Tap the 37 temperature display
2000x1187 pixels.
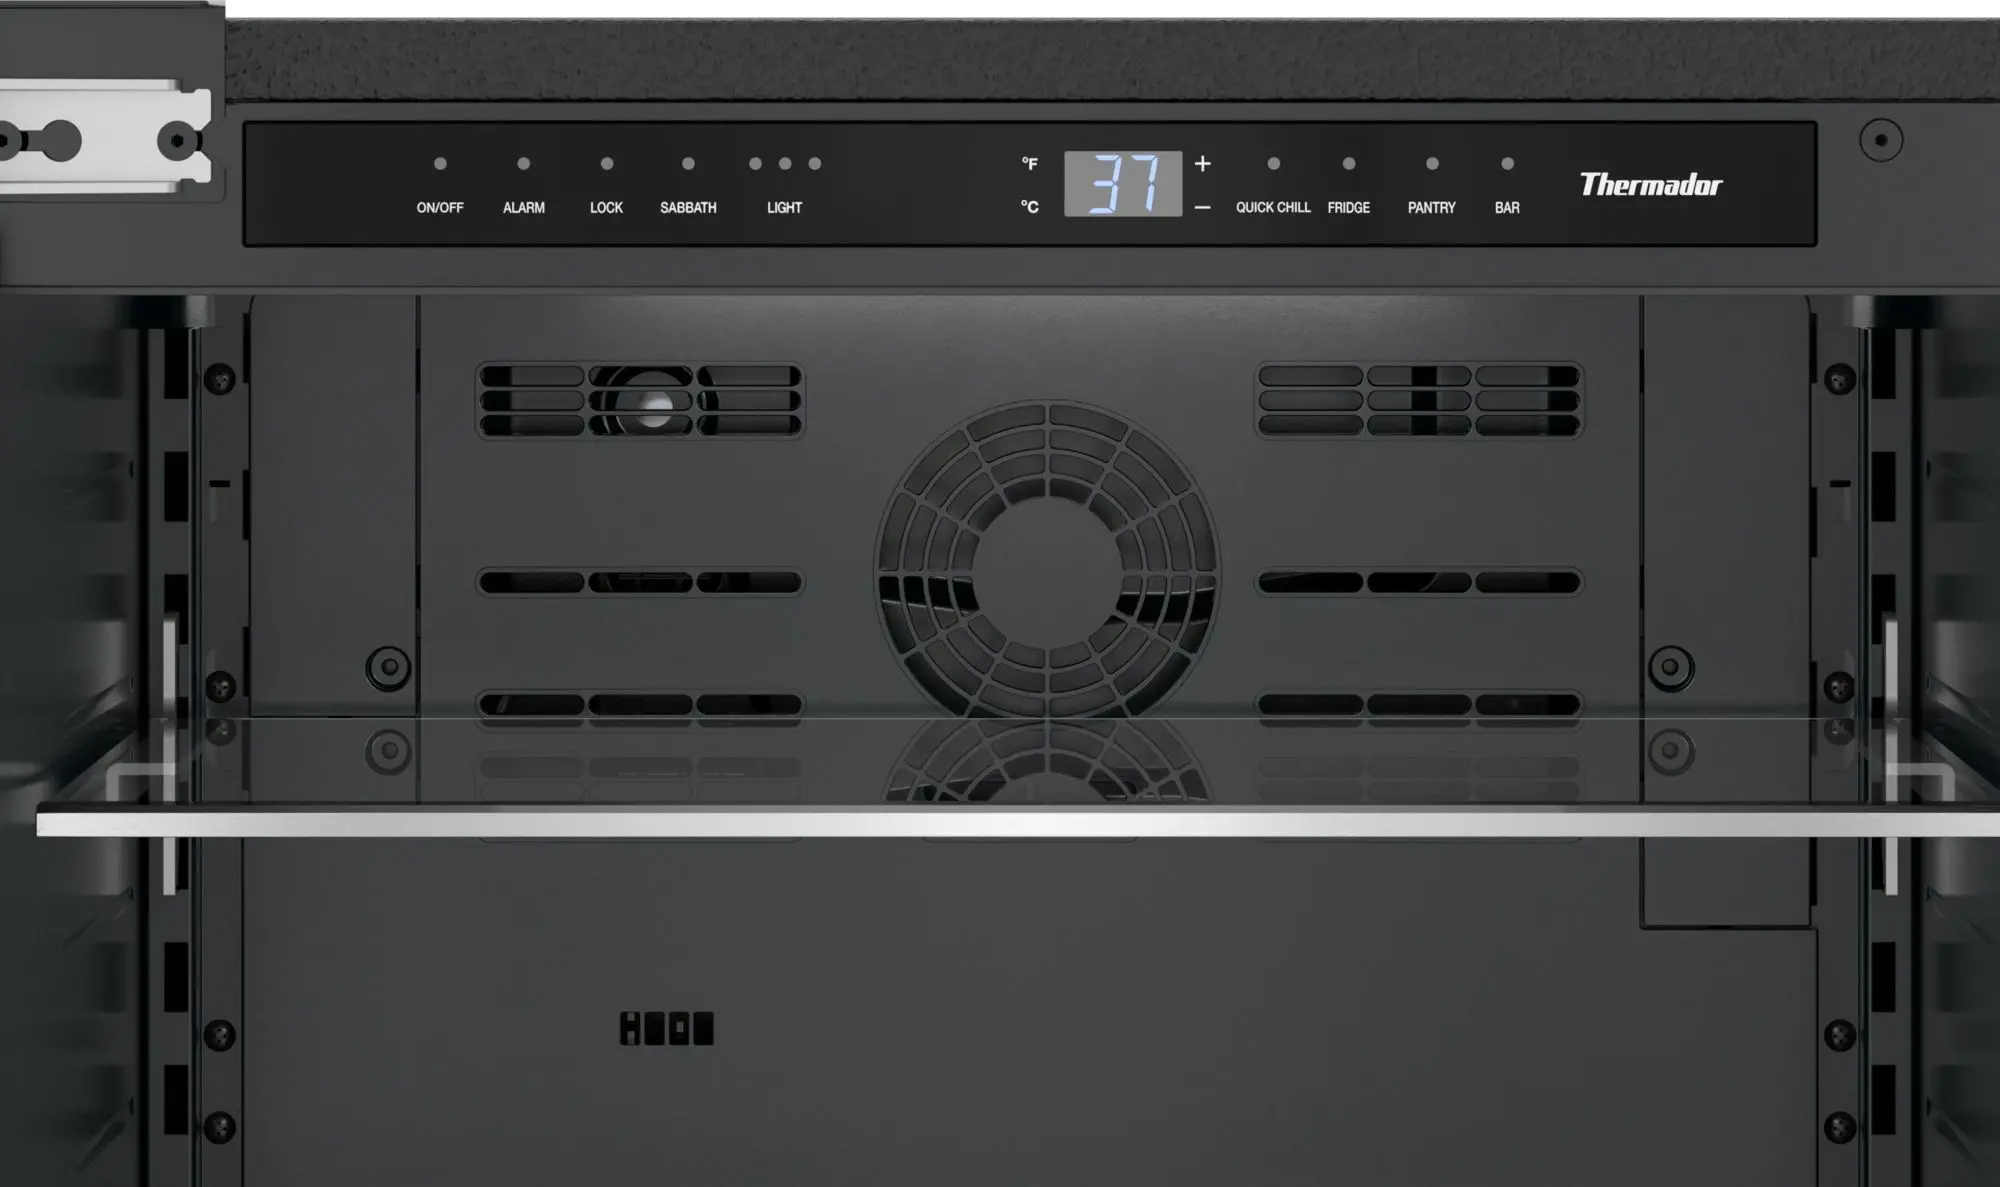point(1122,184)
